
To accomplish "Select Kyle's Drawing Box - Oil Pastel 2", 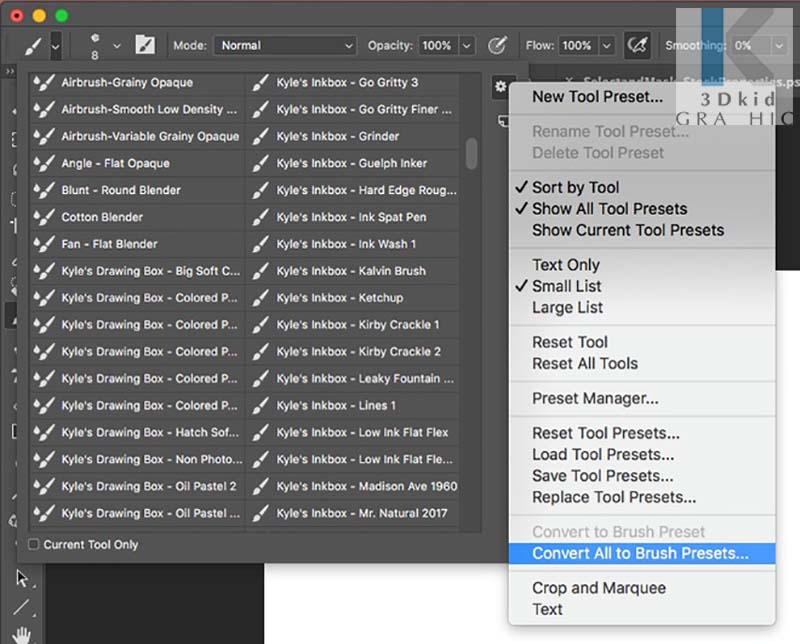I will click(137, 486).
